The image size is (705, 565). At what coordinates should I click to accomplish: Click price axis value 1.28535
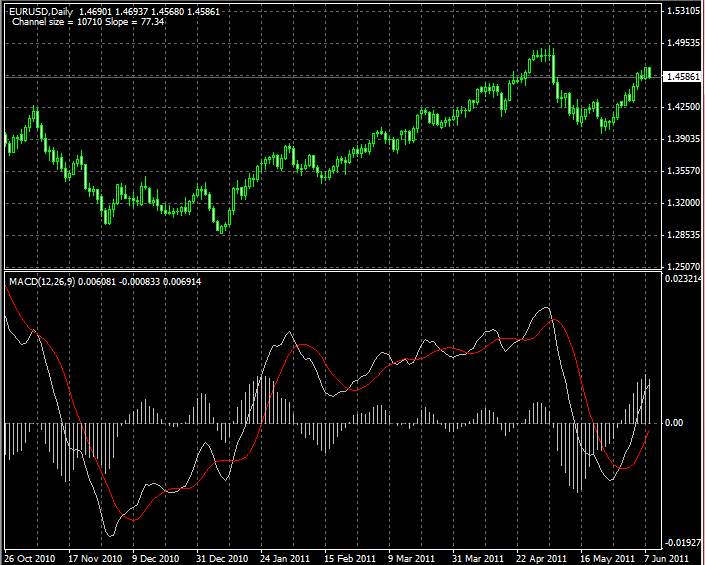(x=683, y=235)
